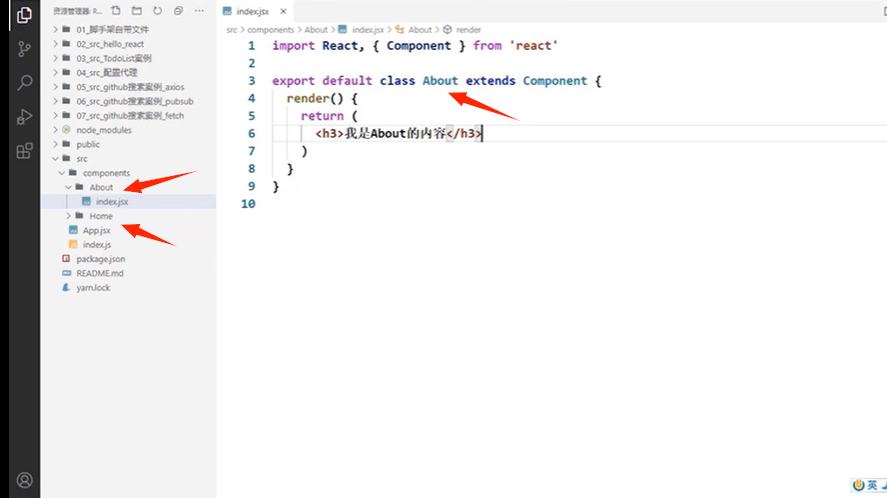
Task: Refresh the explorer file tree
Action: tap(157, 11)
